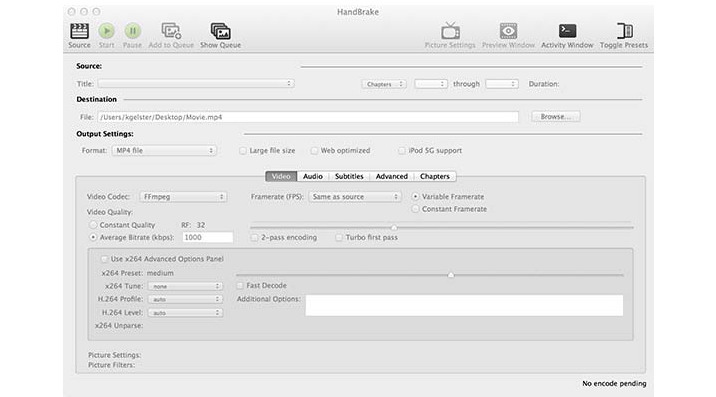Click the Toggle Presets drawer icon
The width and height of the screenshot is (716, 397).
coord(624,31)
